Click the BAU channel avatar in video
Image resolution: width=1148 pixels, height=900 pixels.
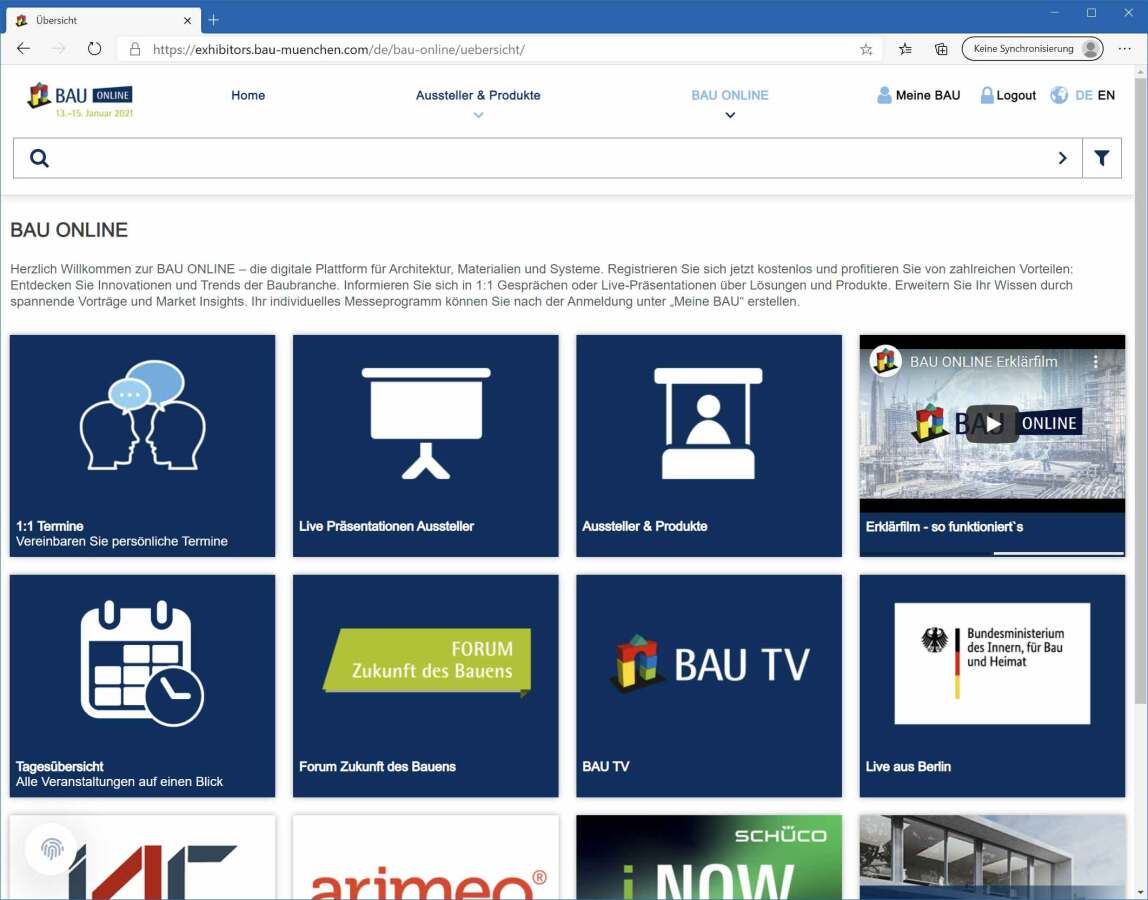[885, 361]
